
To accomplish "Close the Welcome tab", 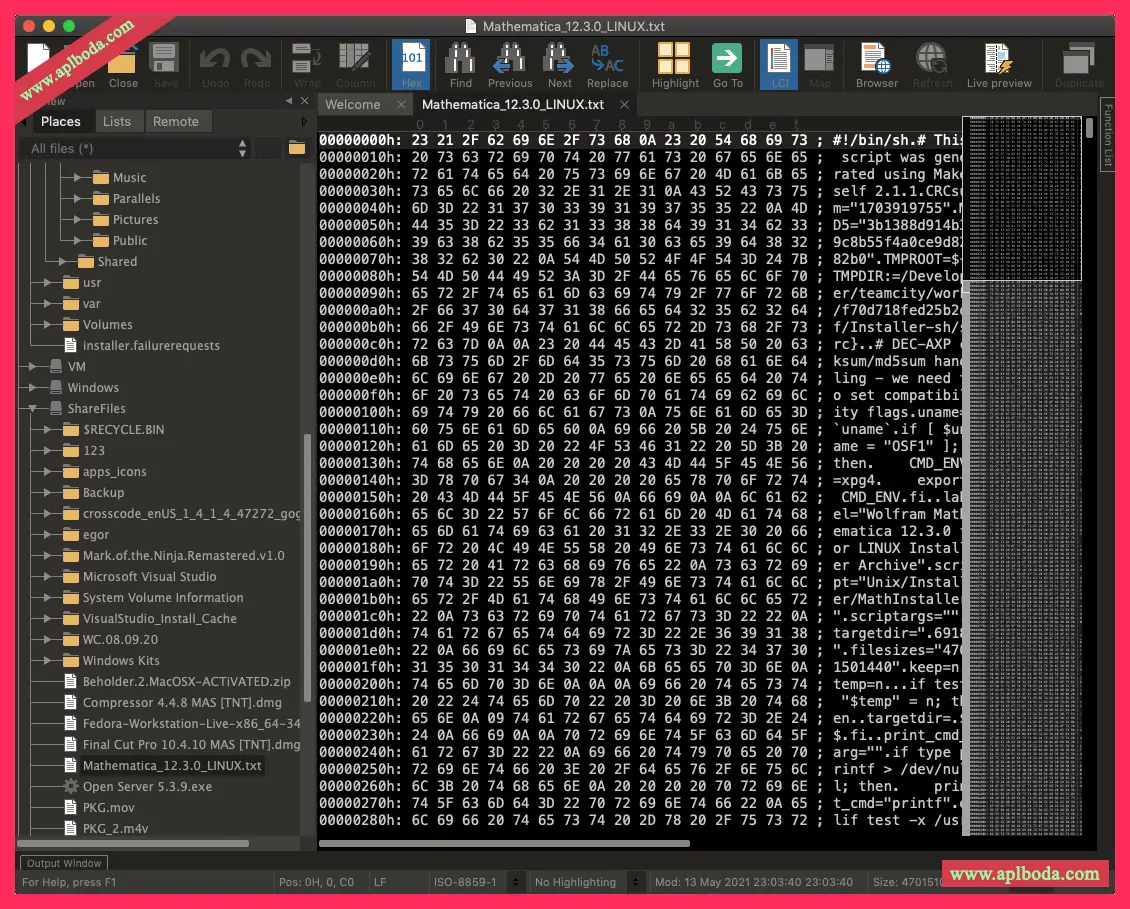I will click(401, 105).
